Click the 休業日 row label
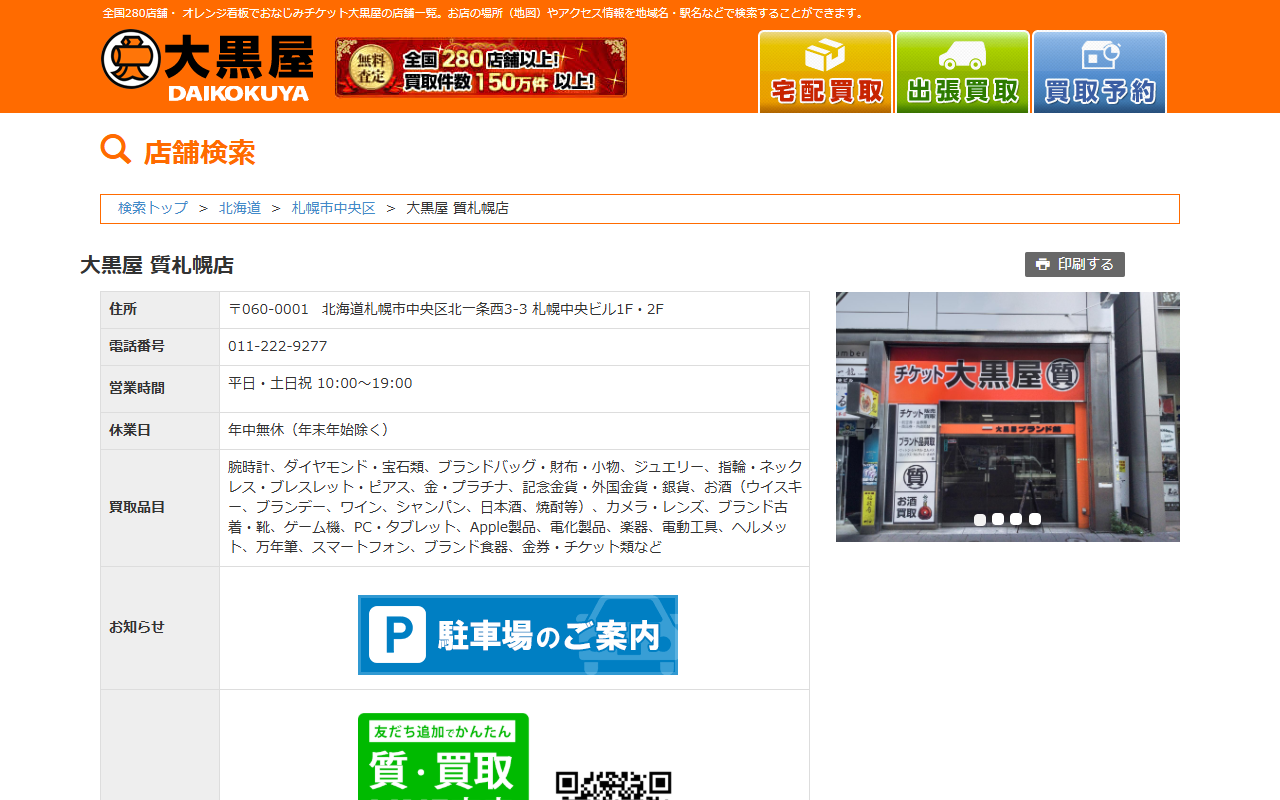 coord(130,430)
